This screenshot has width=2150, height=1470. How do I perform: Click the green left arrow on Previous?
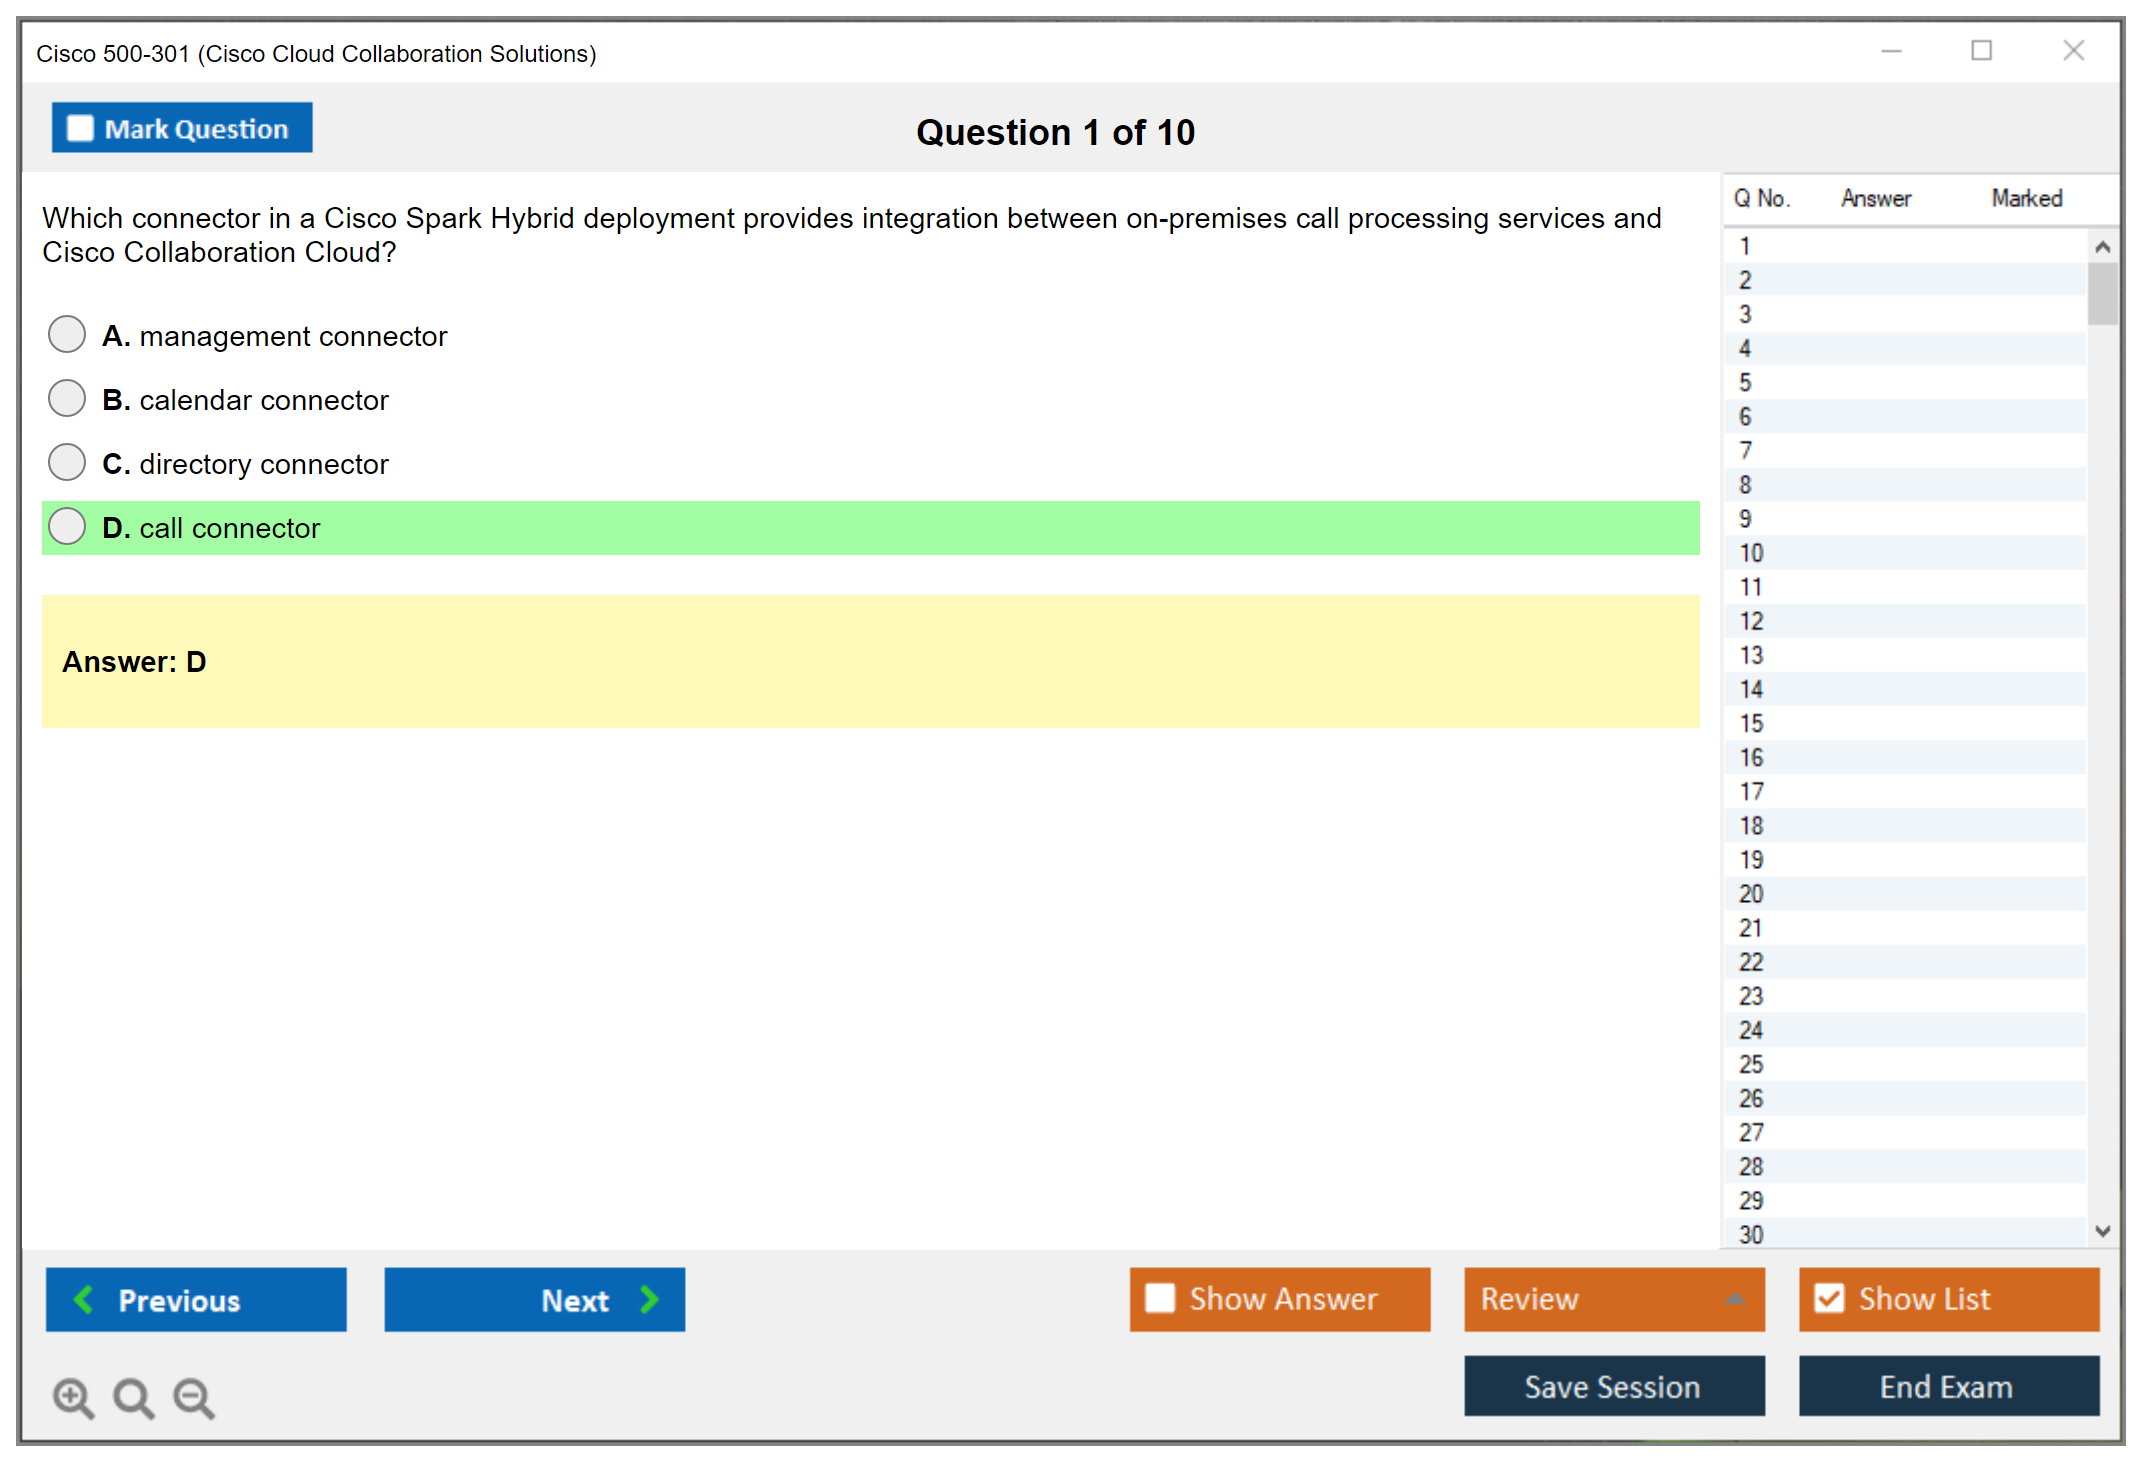tap(84, 1299)
